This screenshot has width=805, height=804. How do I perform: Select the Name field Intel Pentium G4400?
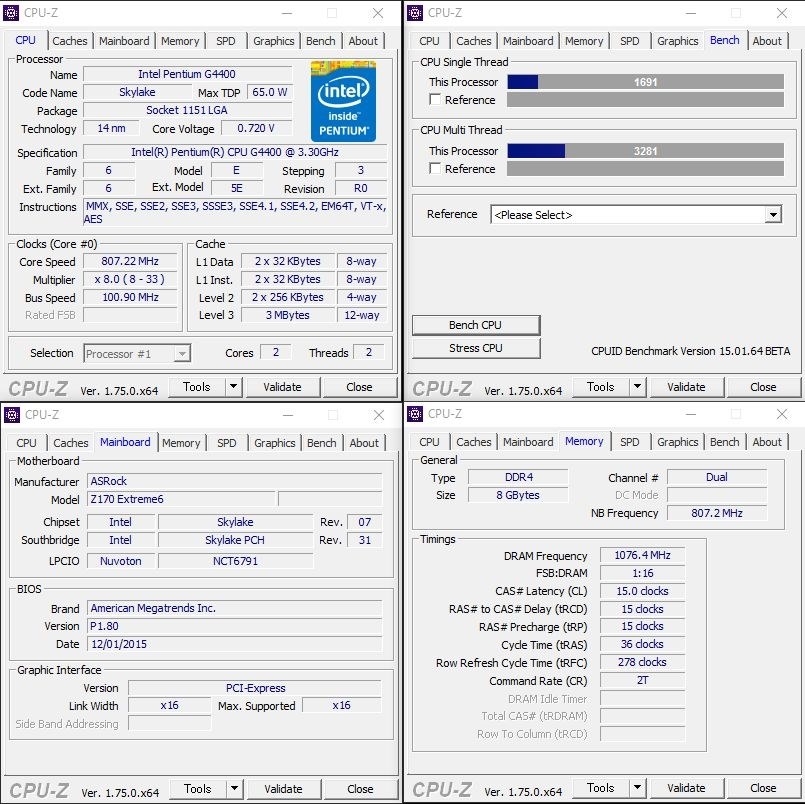tap(187, 74)
